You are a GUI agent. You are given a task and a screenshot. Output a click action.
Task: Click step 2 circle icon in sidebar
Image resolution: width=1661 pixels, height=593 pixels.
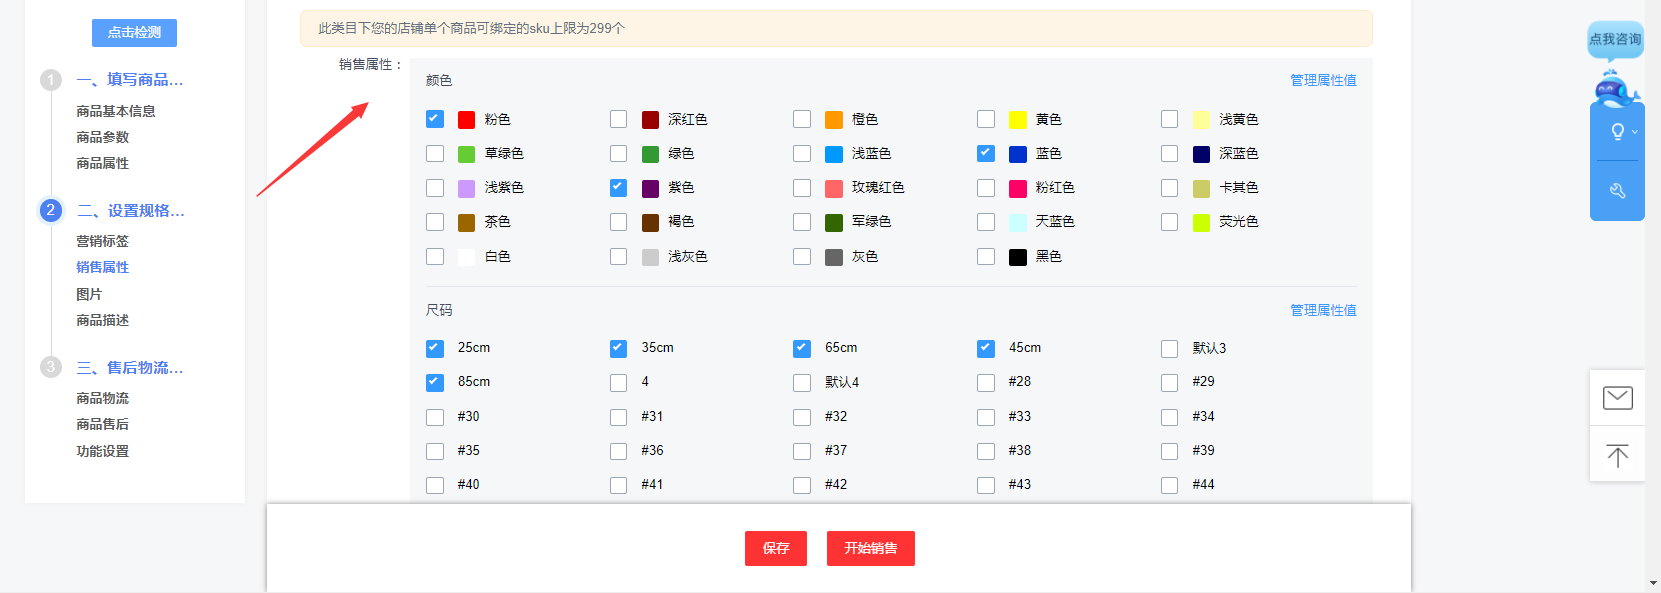coord(51,211)
